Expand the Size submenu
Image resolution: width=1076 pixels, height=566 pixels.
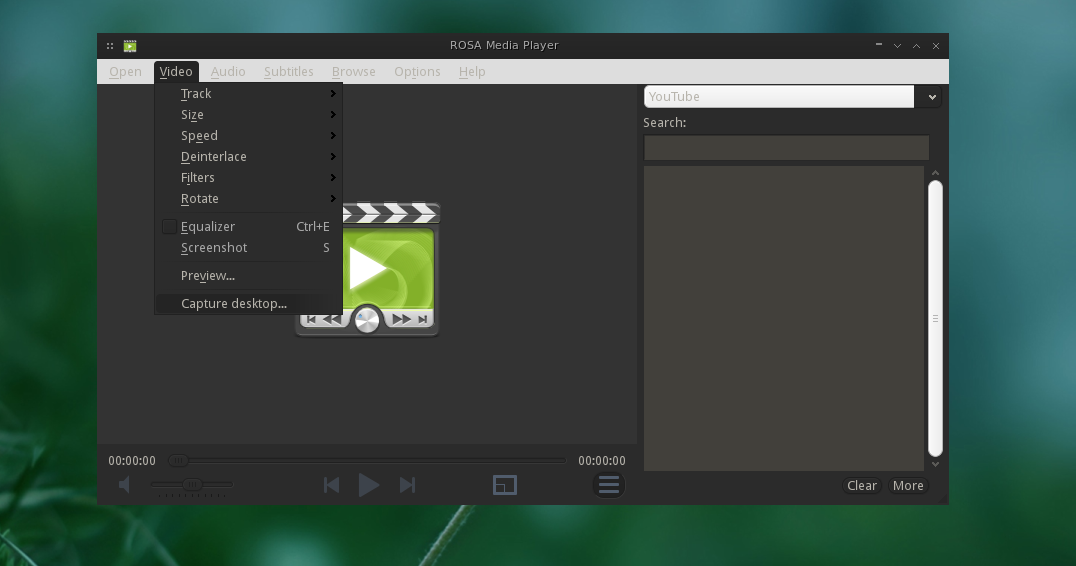248,115
